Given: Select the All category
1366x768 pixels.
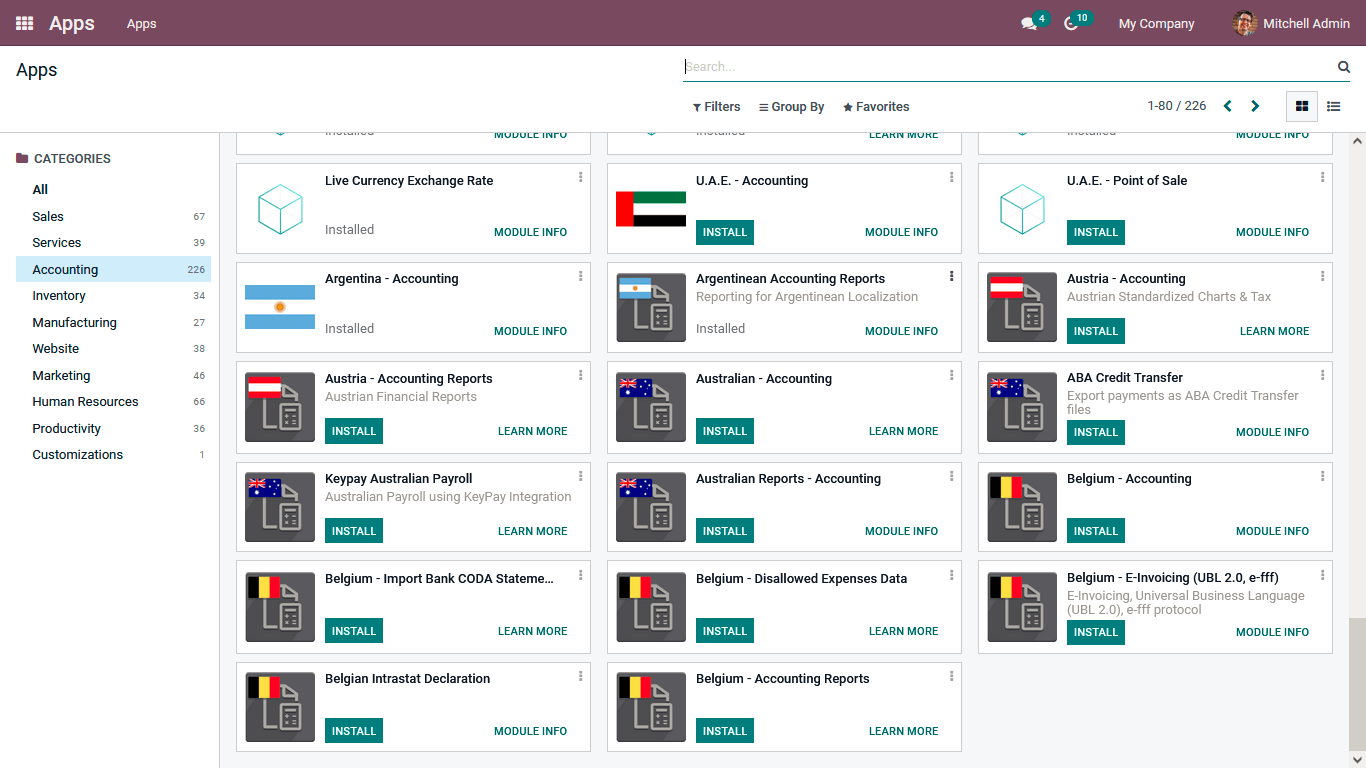Looking at the screenshot, I should tap(113, 189).
